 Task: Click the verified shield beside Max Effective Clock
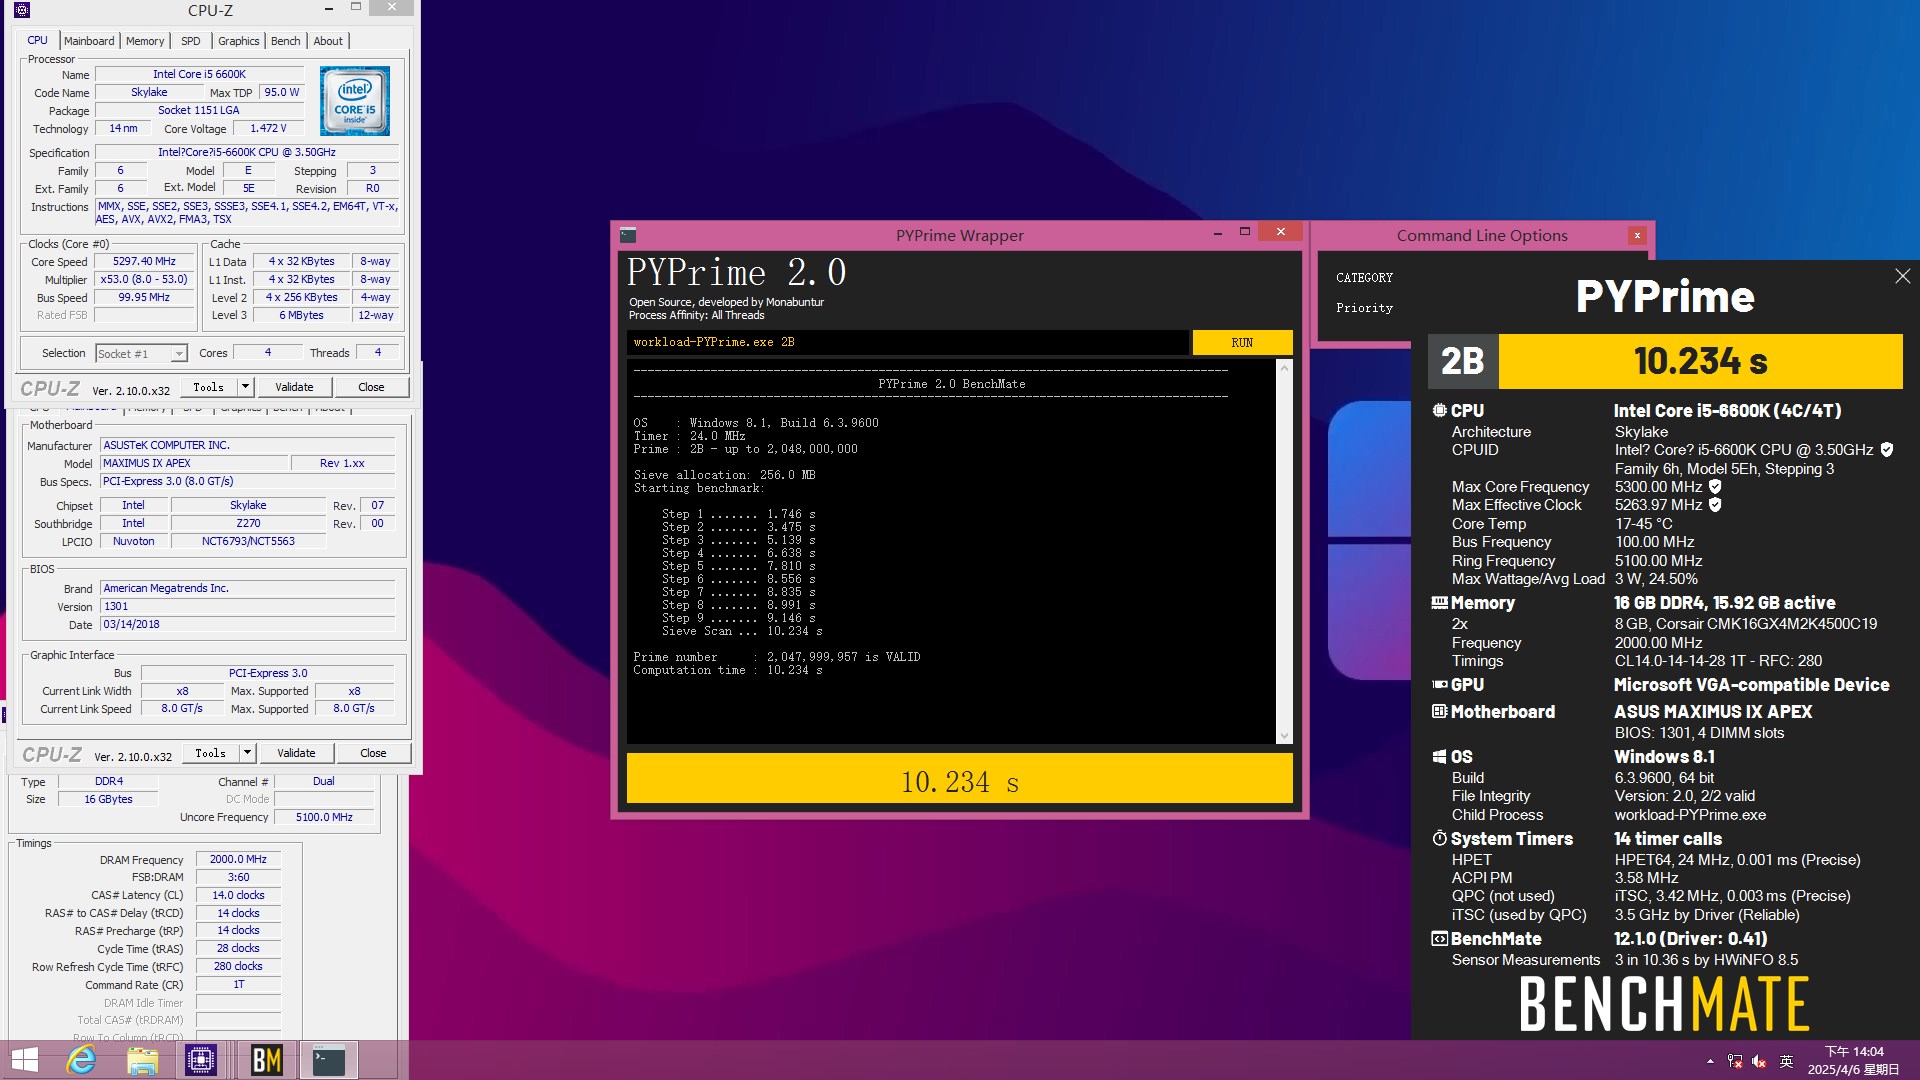1715,505
